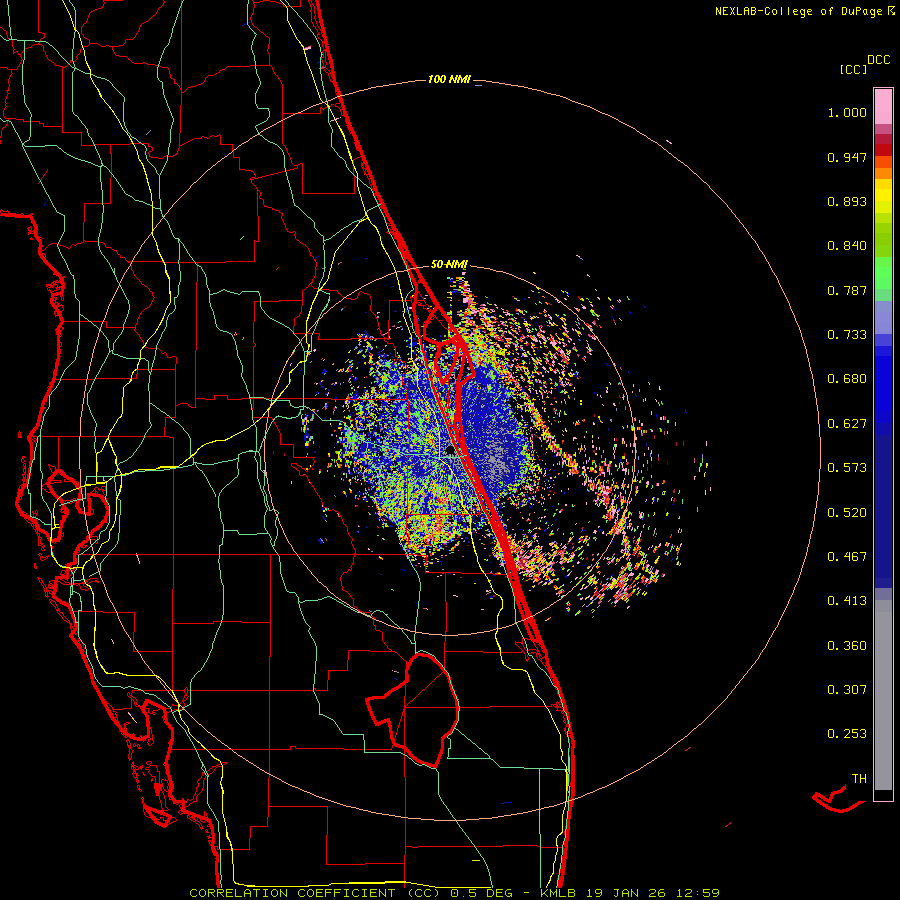The image size is (900, 900).
Task: Click the radar site marker at center of echoes
Action: tap(451, 451)
